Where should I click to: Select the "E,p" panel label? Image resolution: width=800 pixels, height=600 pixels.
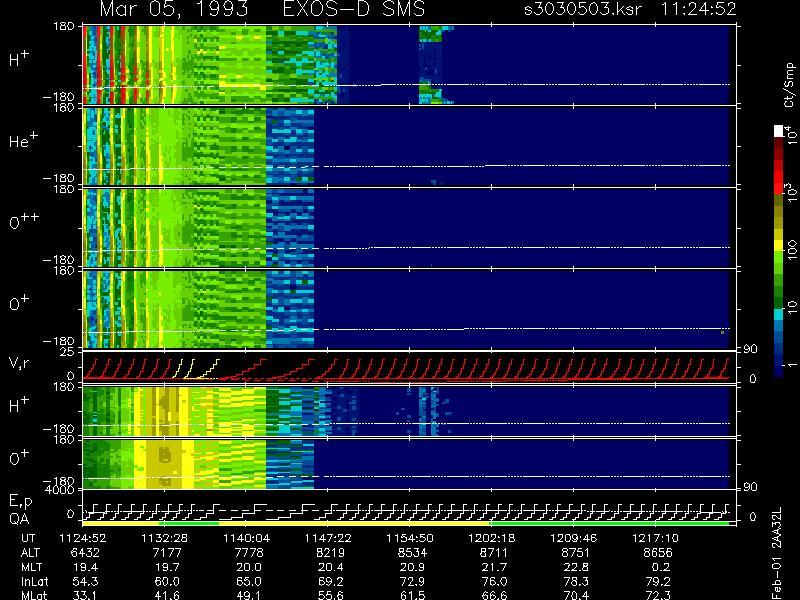point(20,502)
